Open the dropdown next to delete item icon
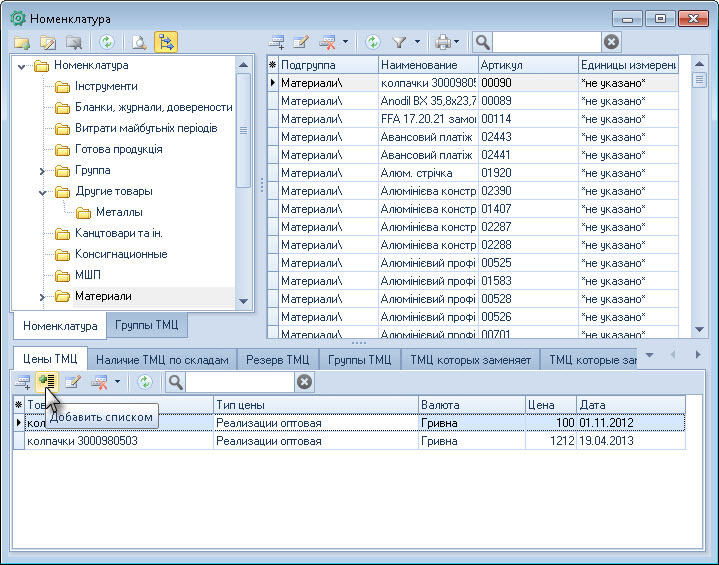Viewport: 719px width, 565px height. pos(345,42)
